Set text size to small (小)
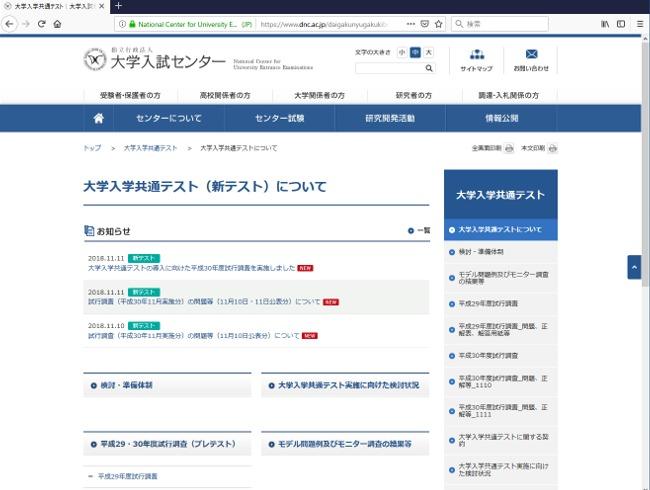Viewport: 650px width, 490px height. point(402,52)
